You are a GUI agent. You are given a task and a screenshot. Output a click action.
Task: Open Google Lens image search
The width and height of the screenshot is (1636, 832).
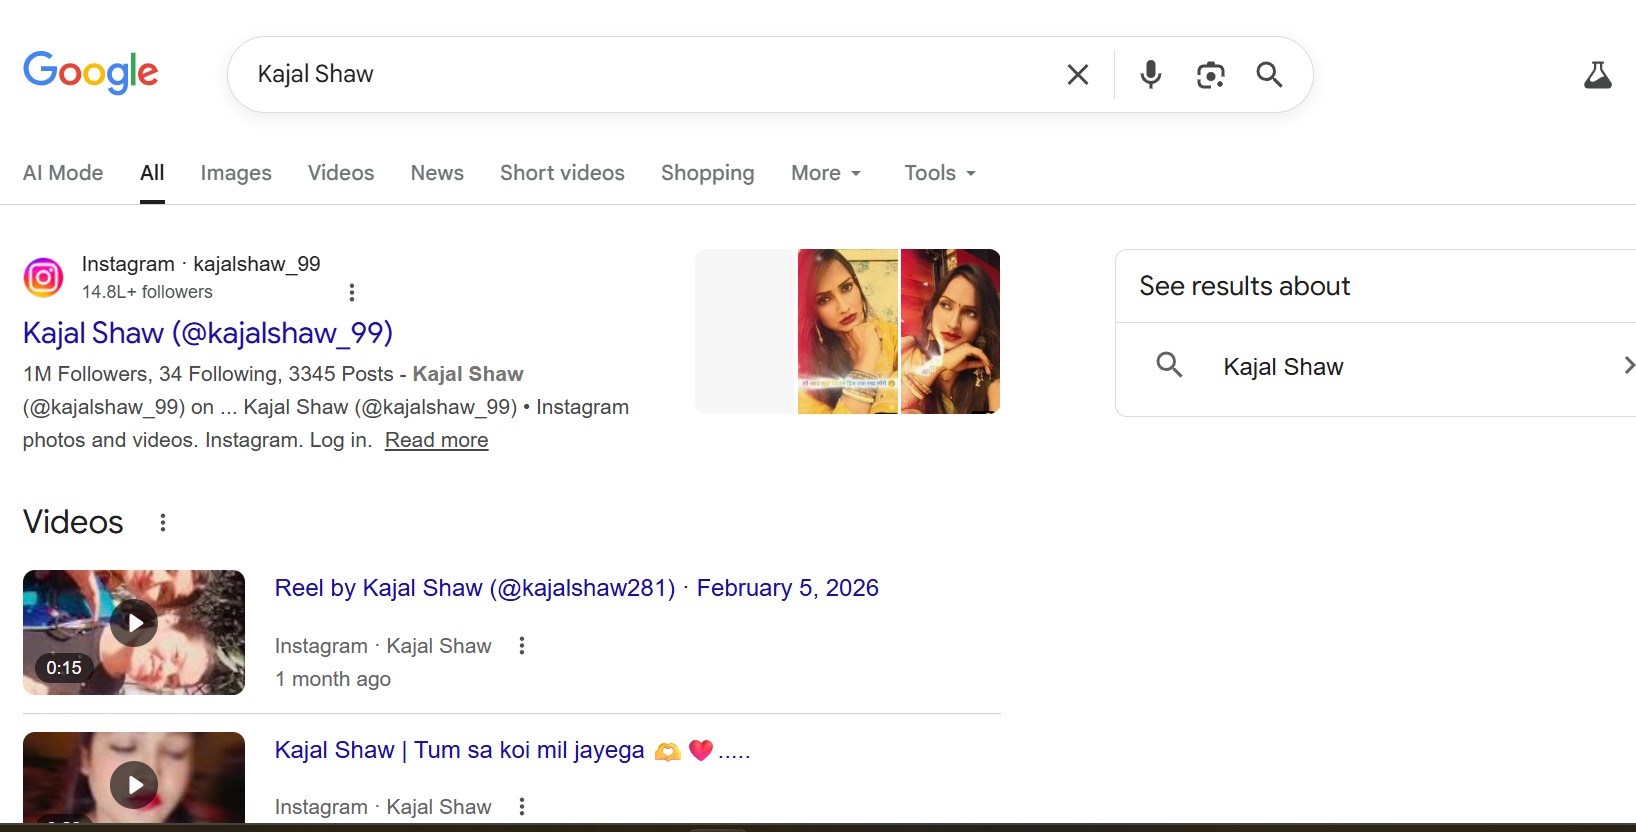[x=1210, y=75]
